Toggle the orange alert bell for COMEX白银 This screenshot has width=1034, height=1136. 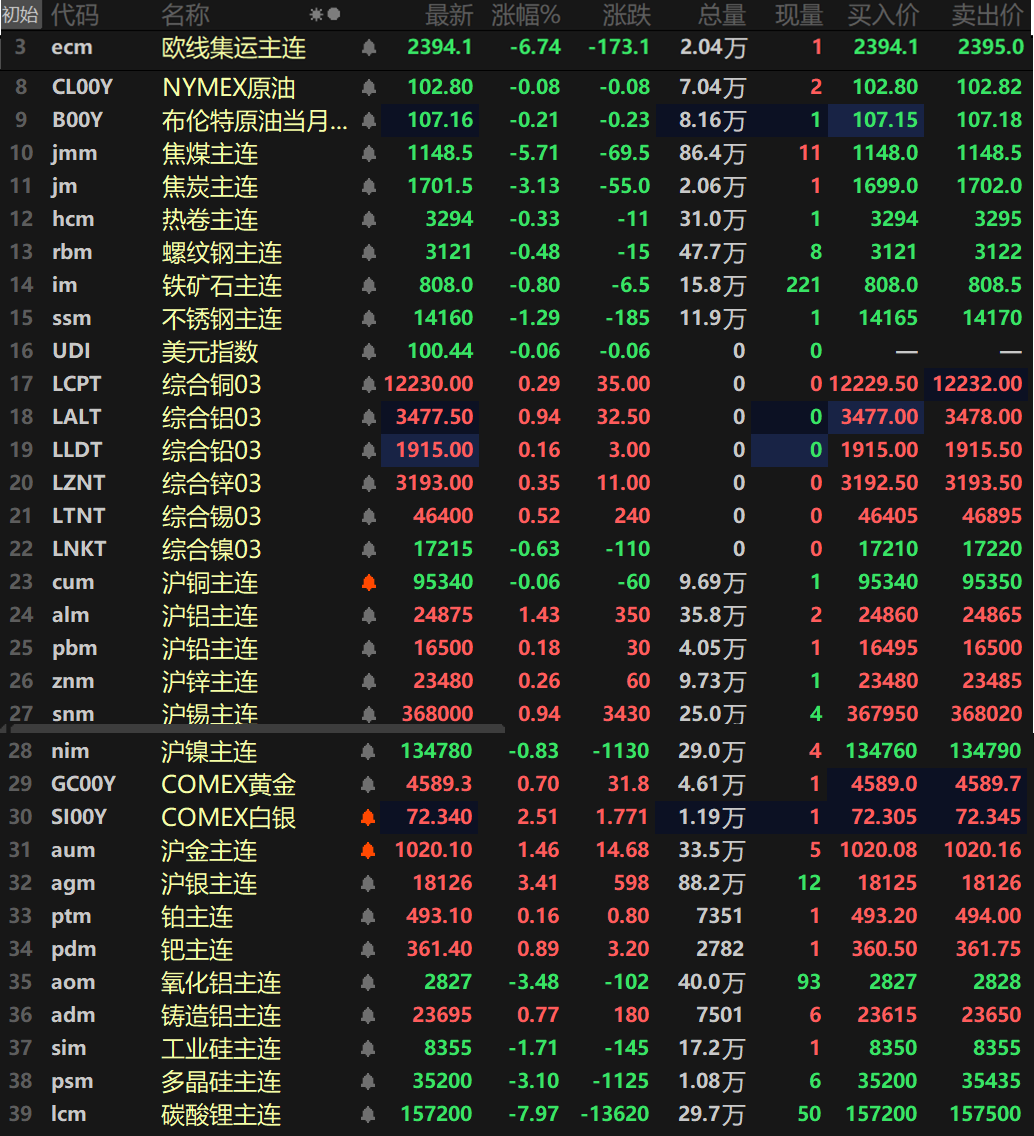tap(368, 817)
